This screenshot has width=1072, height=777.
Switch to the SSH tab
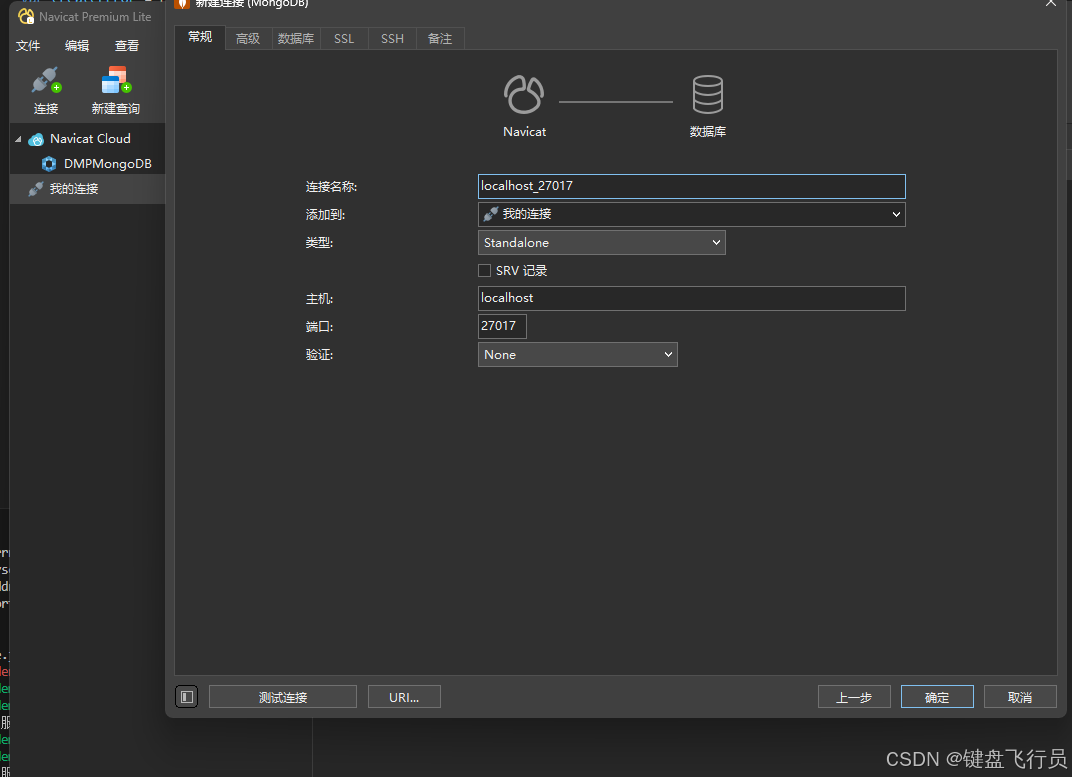[x=392, y=39]
